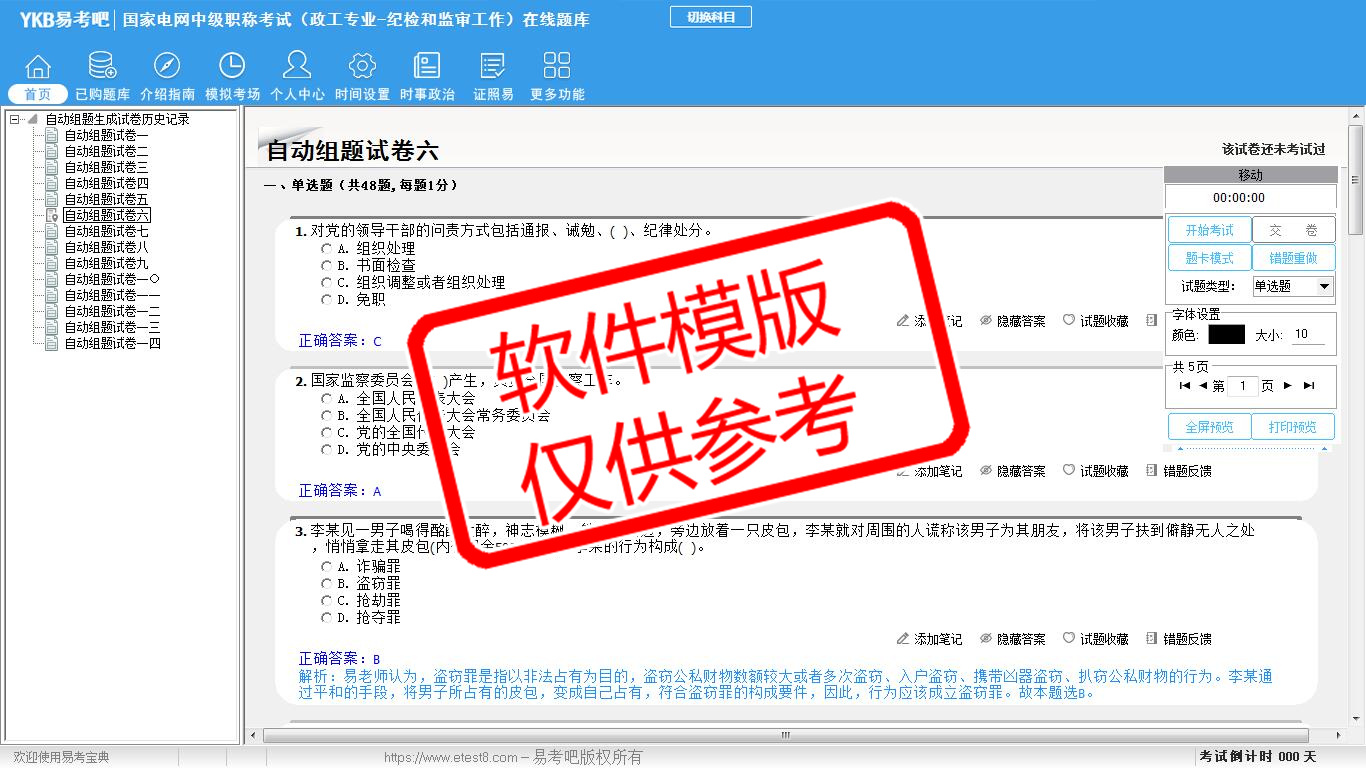Choose option B 盗窃罪 in question 3

[326, 583]
